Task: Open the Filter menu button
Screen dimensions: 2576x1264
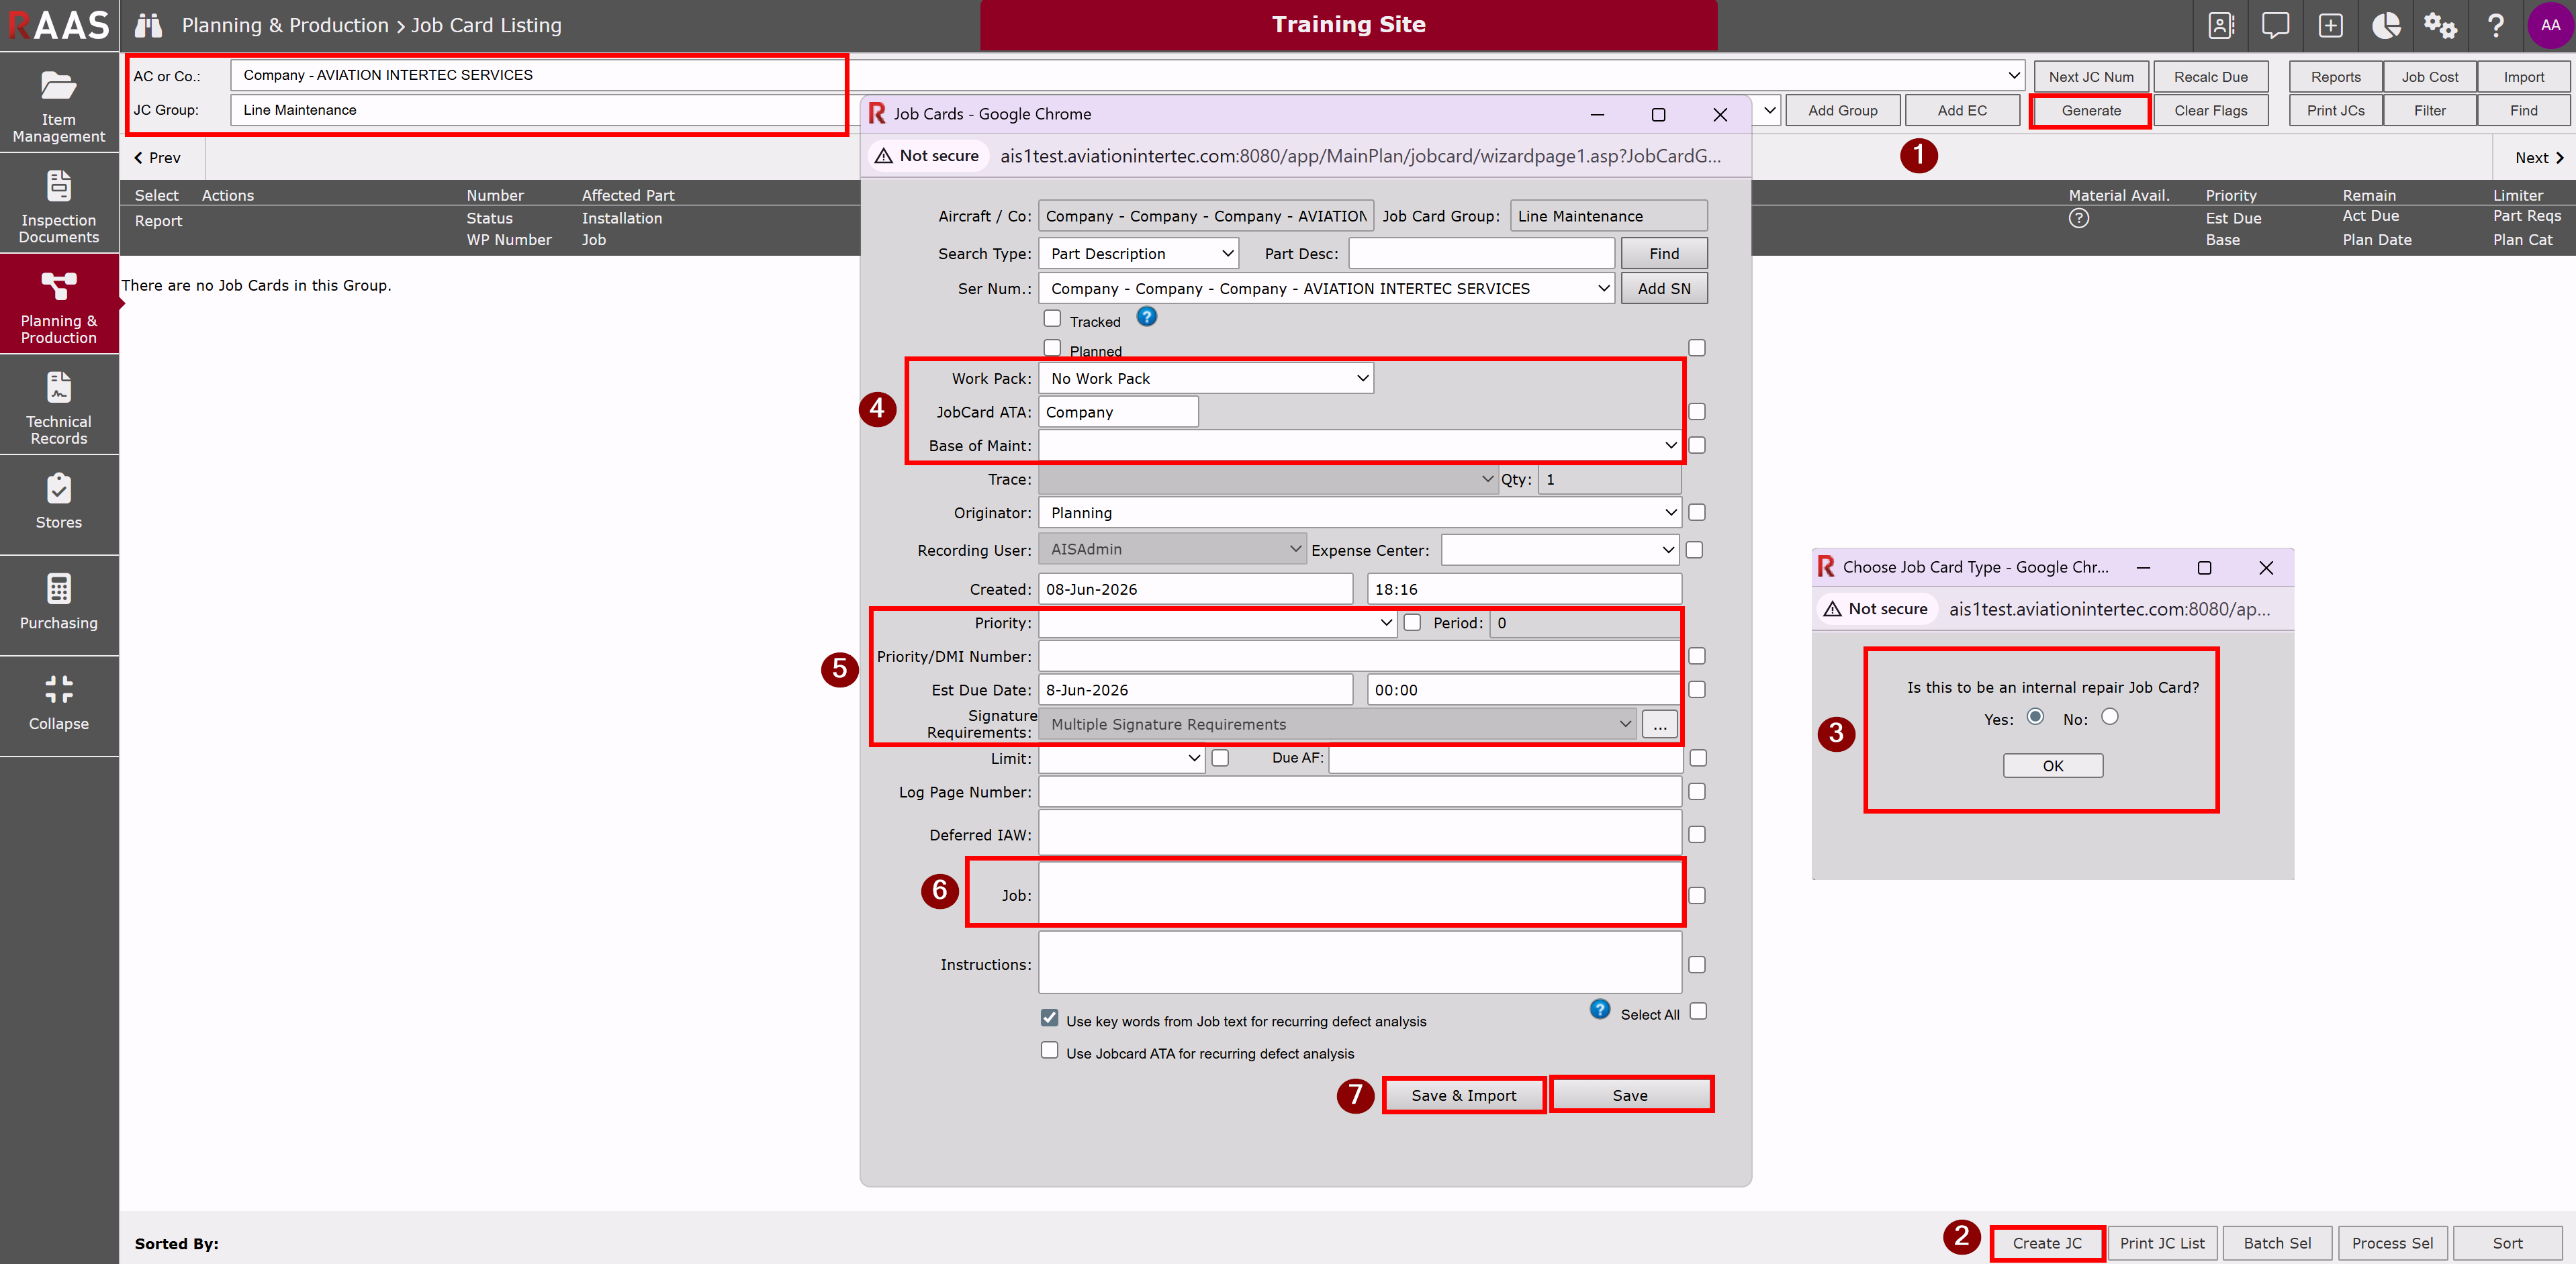Action: click(2430, 111)
